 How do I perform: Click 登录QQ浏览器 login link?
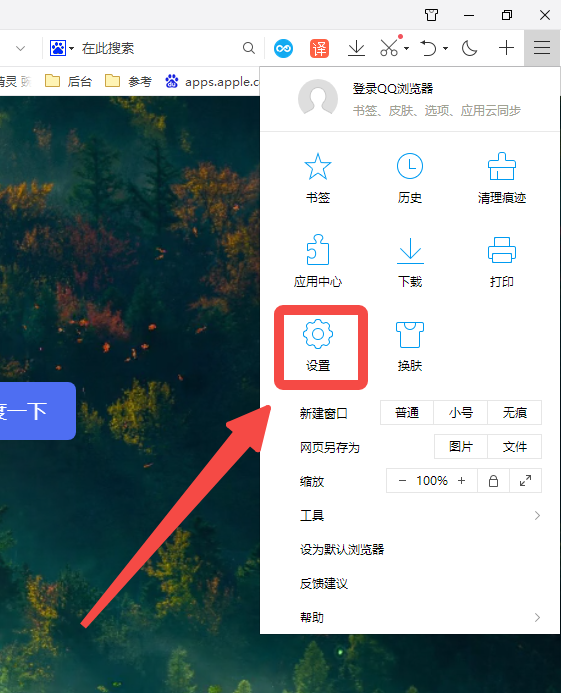coord(393,88)
